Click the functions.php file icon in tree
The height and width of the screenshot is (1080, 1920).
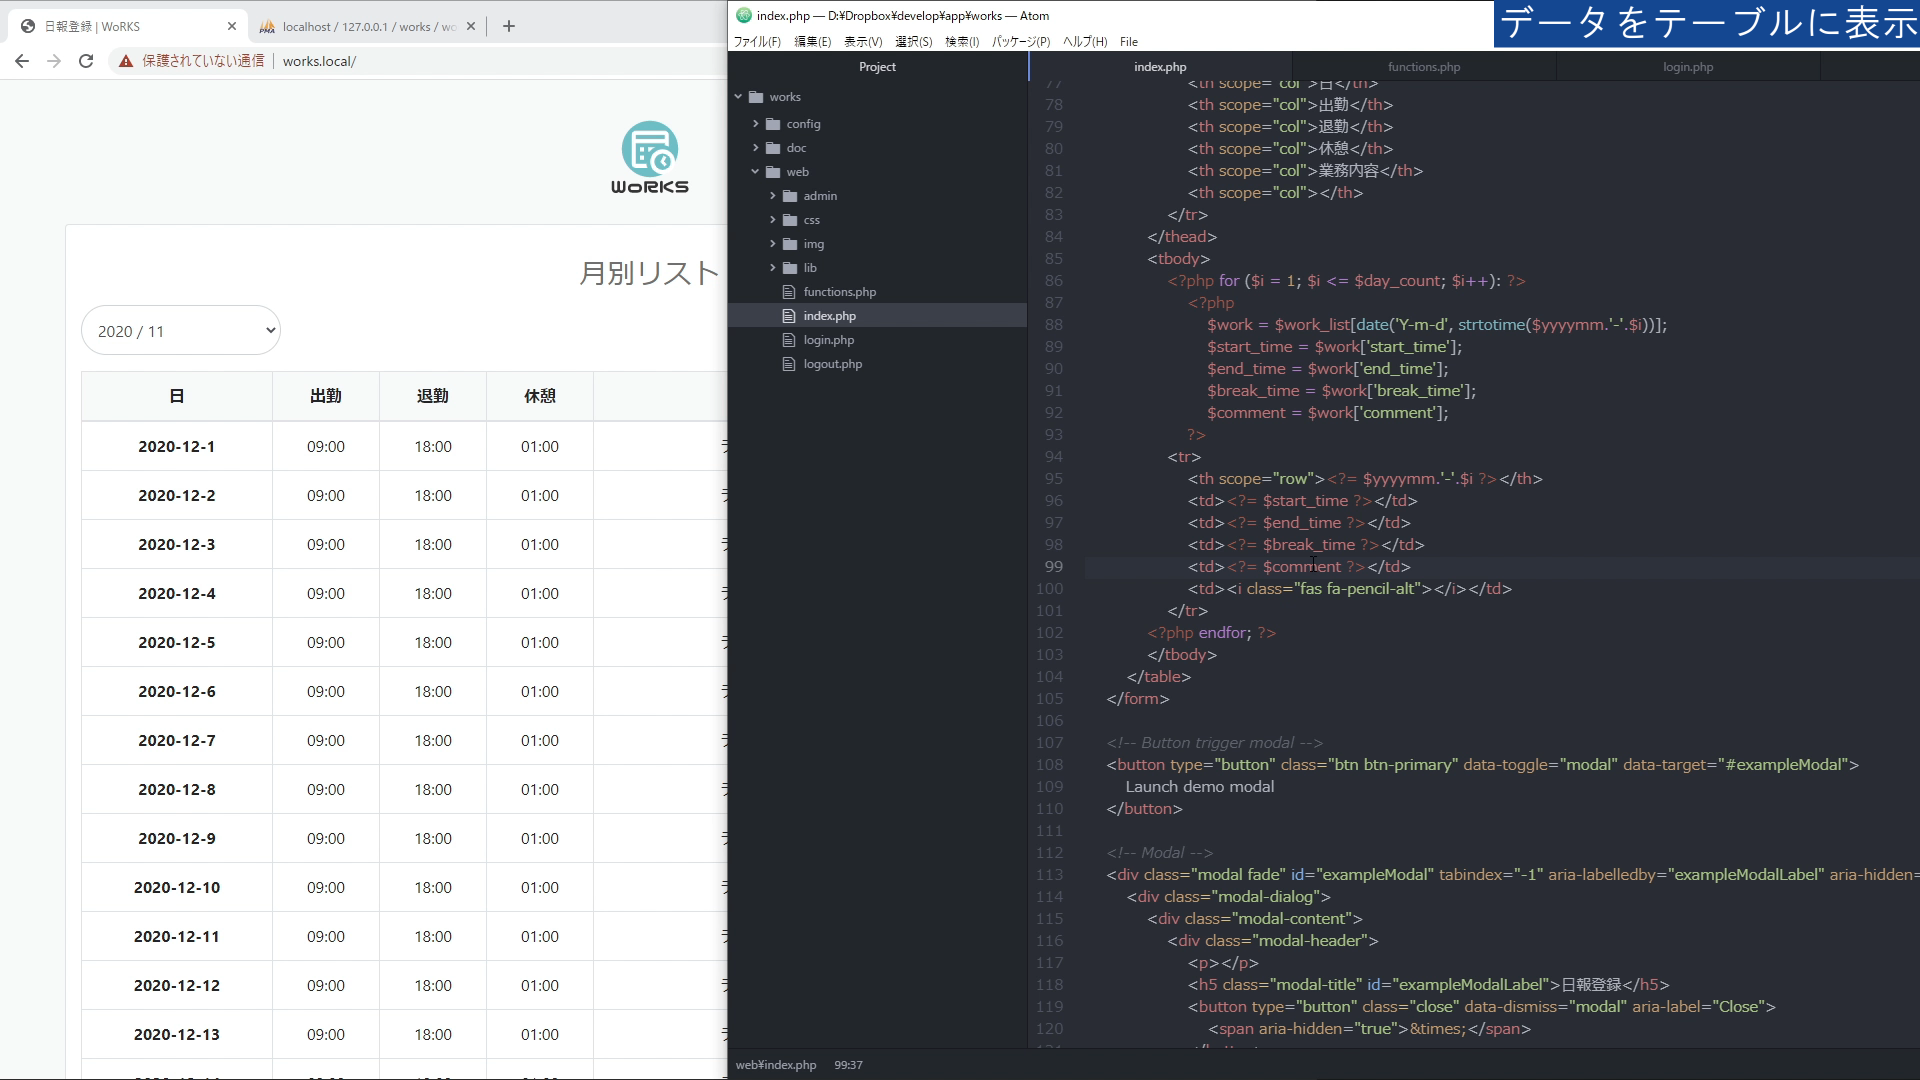789,292
